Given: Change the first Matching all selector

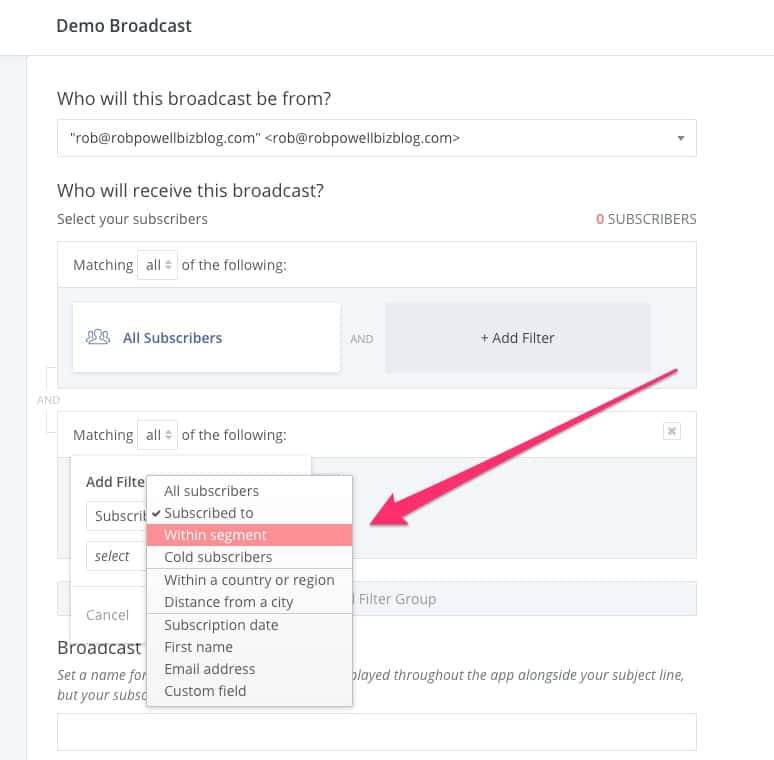Looking at the screenshot, I should pos(157,265).
